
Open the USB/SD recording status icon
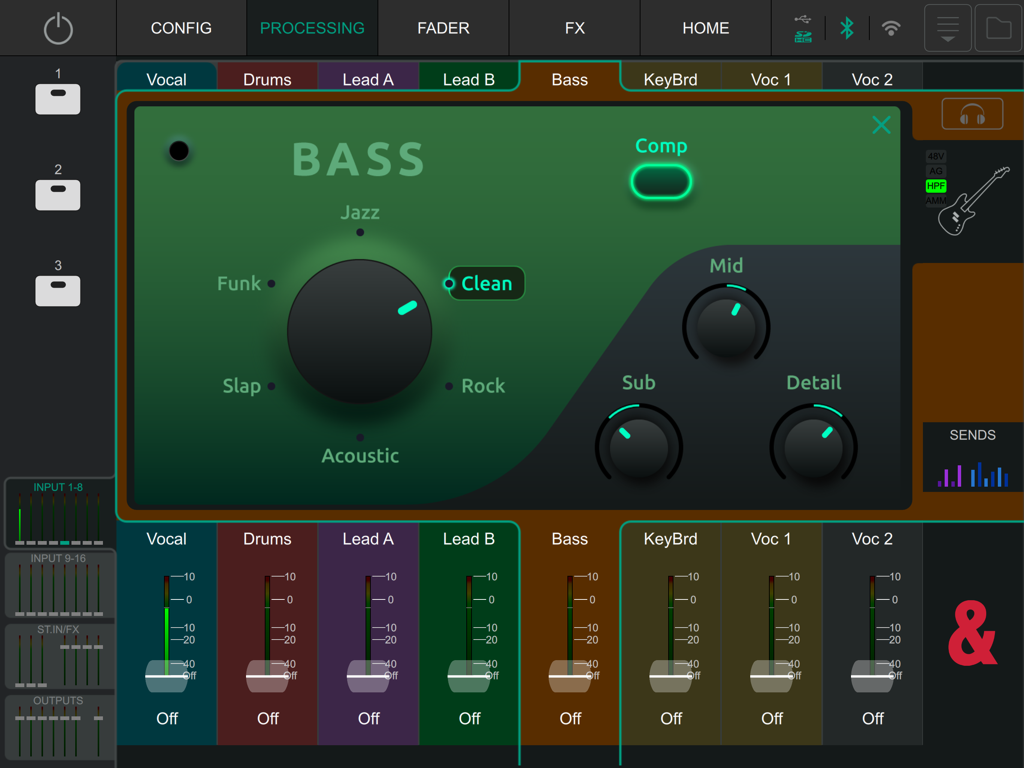tap(801, 28)
